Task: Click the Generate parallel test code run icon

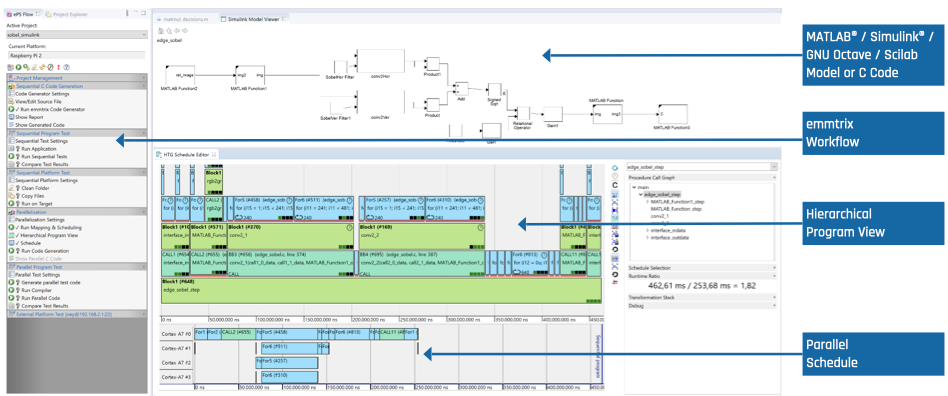Action: [x=11, y=282]
